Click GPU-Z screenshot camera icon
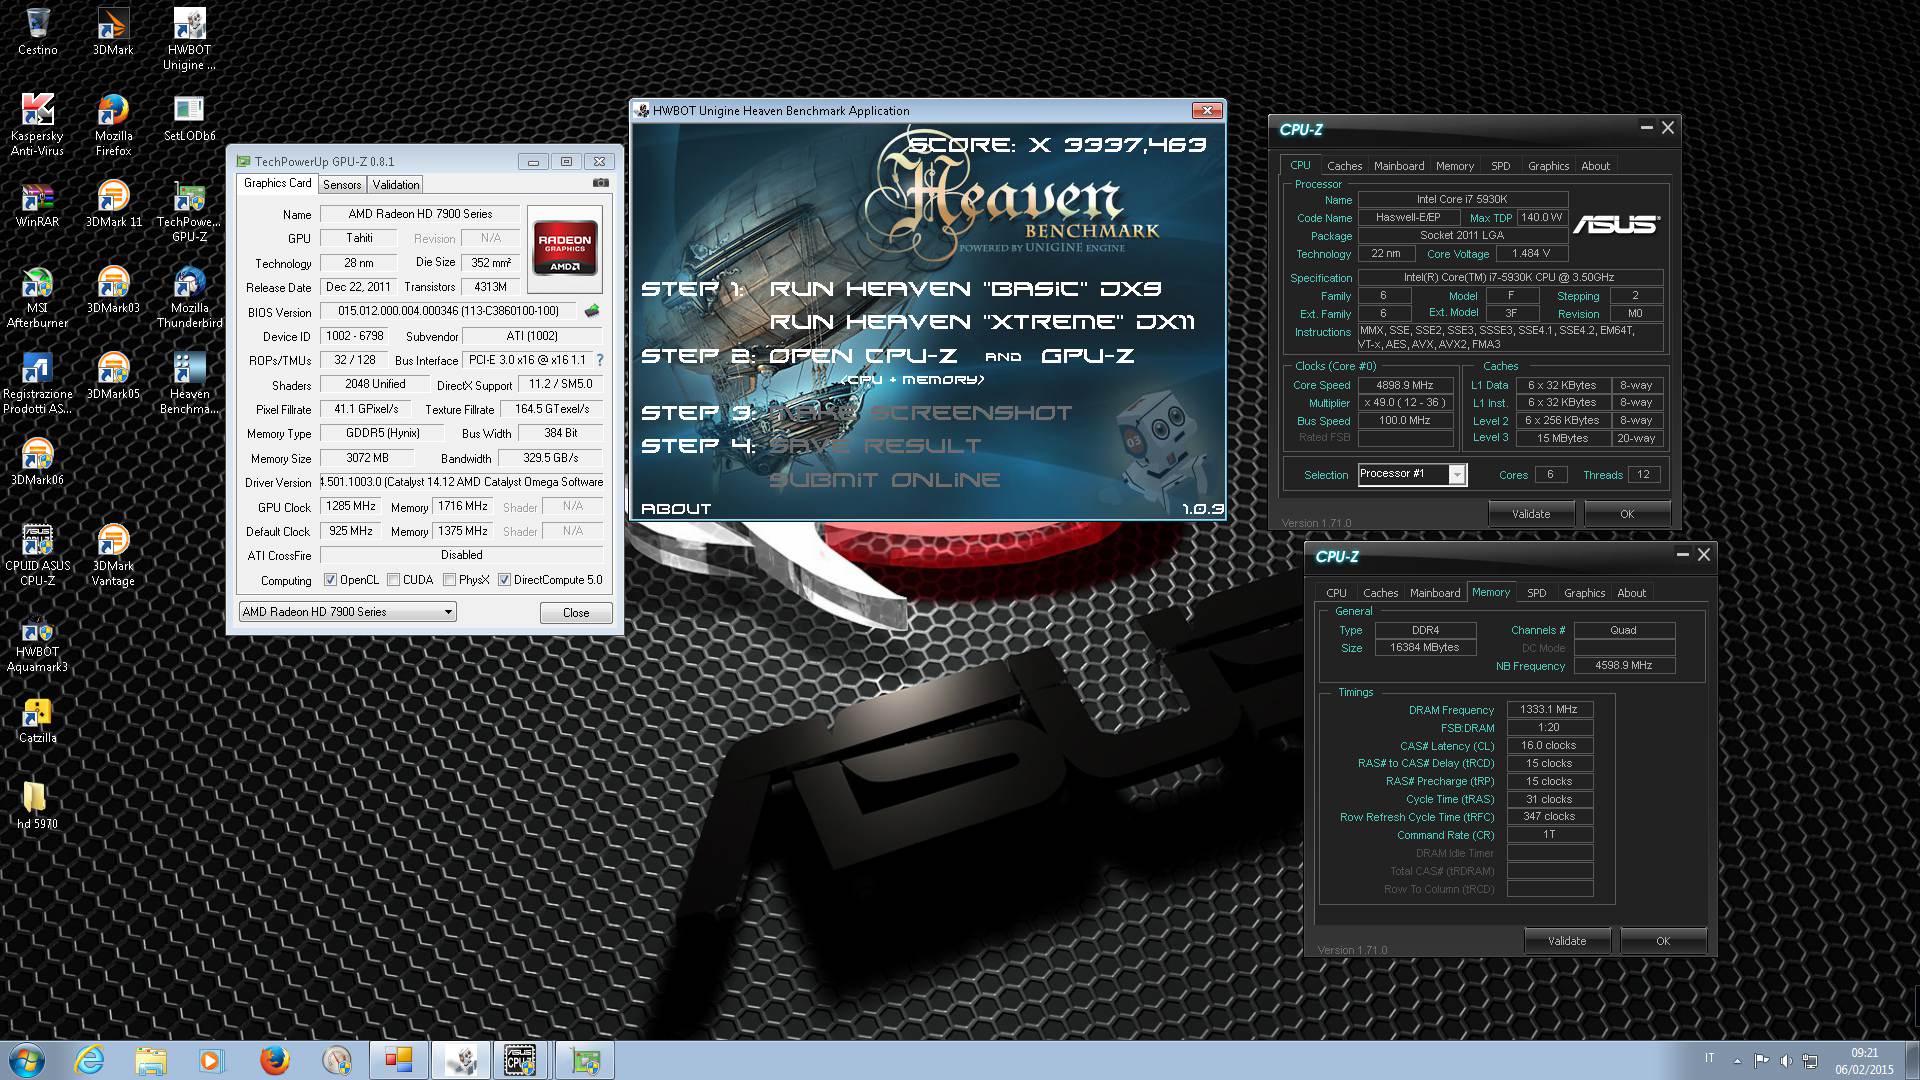 click(x=600, y=183)
